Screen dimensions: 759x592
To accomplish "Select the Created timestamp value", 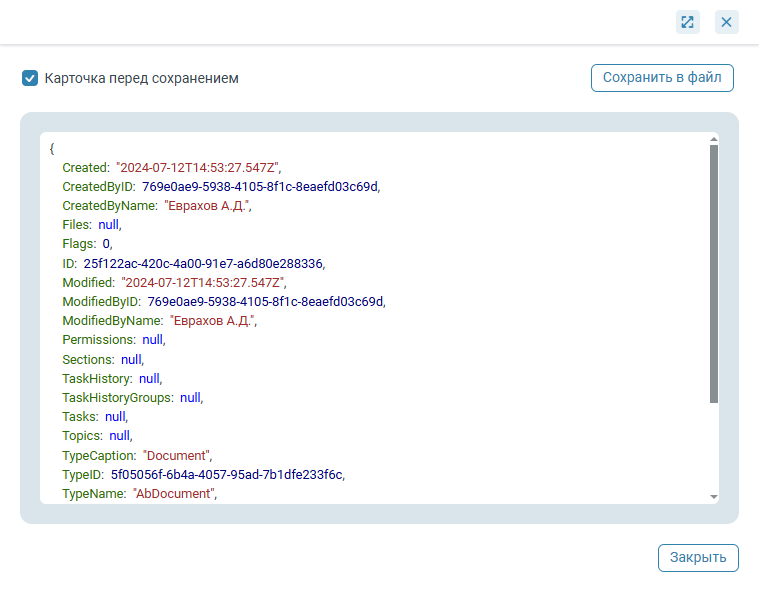I will click(x=198, y=168).
